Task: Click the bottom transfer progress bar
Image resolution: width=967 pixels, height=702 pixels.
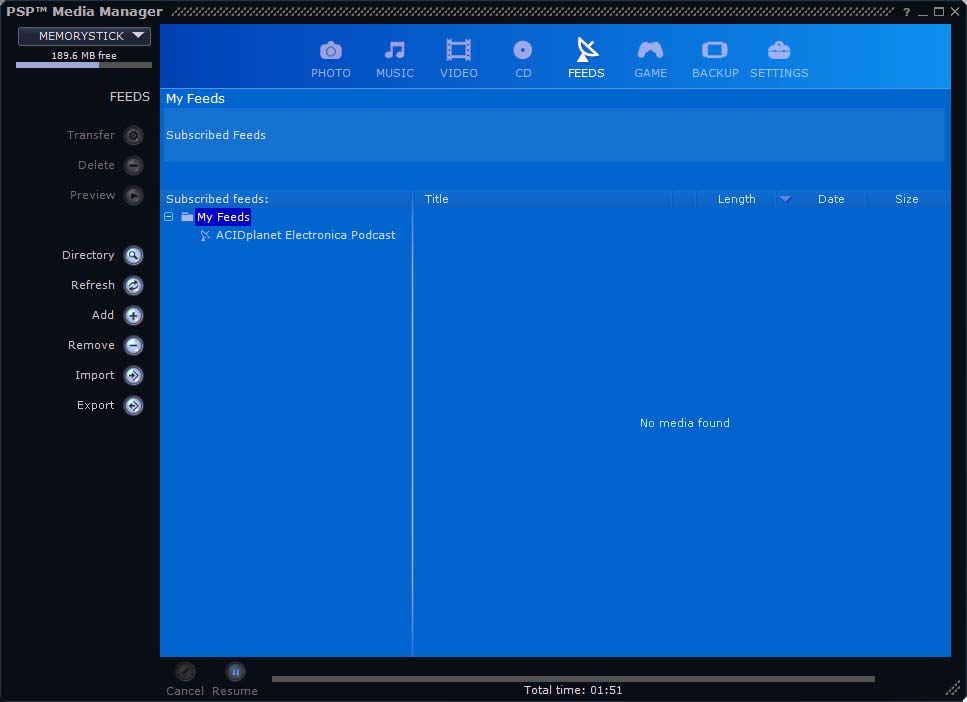Action: 573,679
